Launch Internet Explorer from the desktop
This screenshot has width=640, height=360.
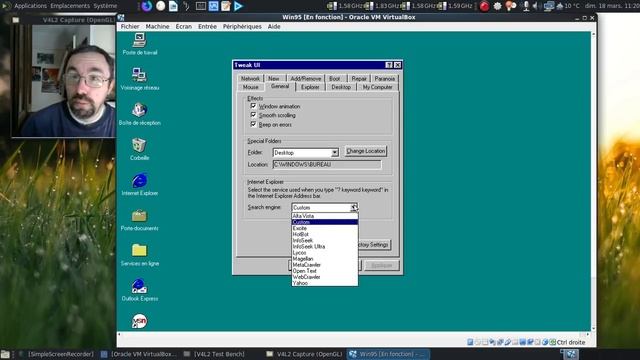pyautogui.click(x=140, y=183)
